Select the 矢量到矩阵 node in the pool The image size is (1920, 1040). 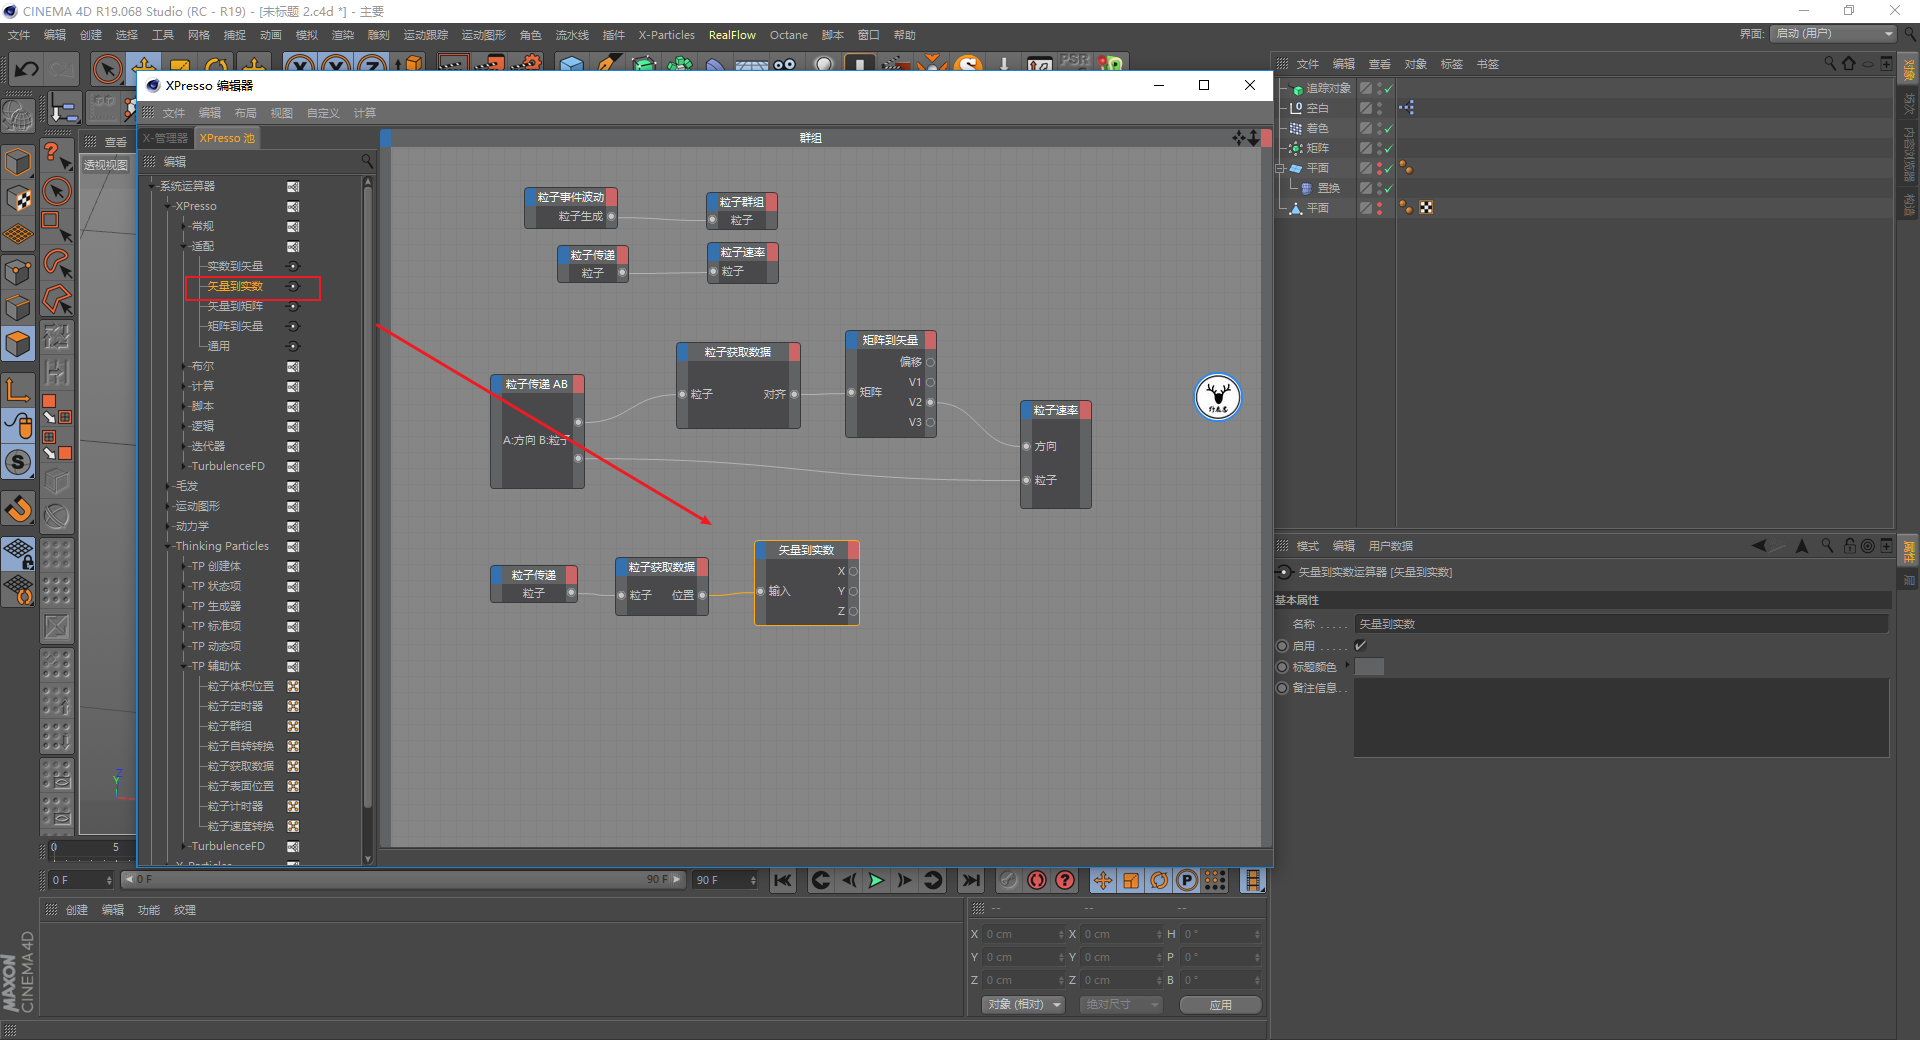[235, 306]
